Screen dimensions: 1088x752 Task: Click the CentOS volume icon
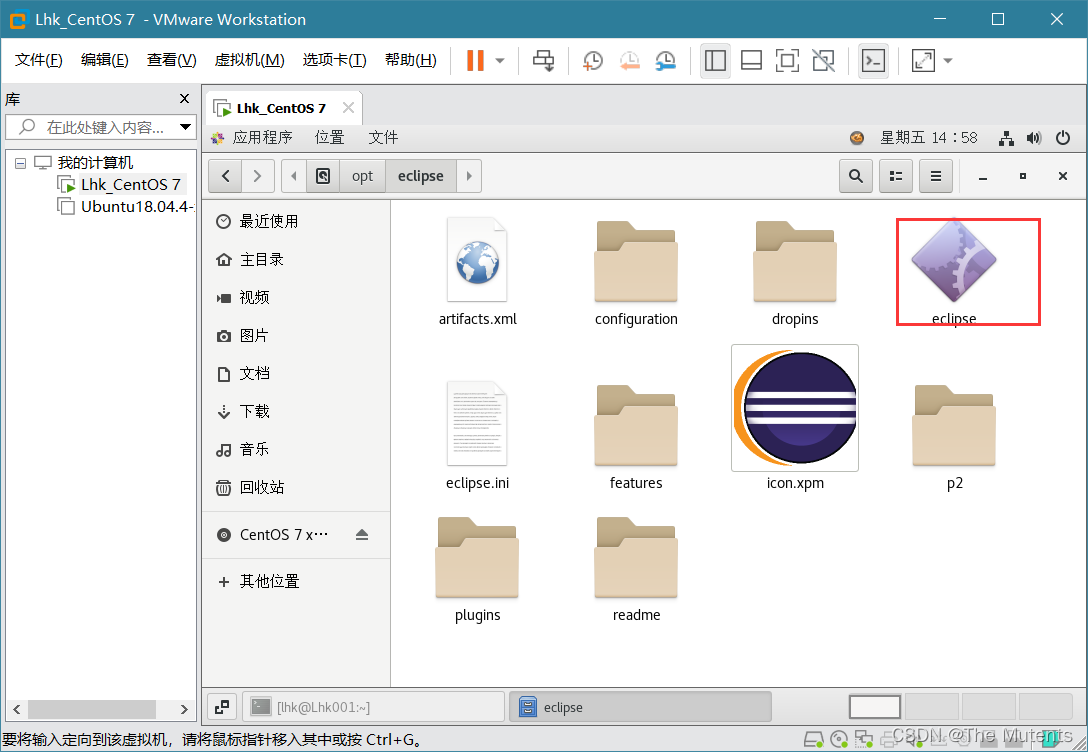click(x=1034, y=138)
